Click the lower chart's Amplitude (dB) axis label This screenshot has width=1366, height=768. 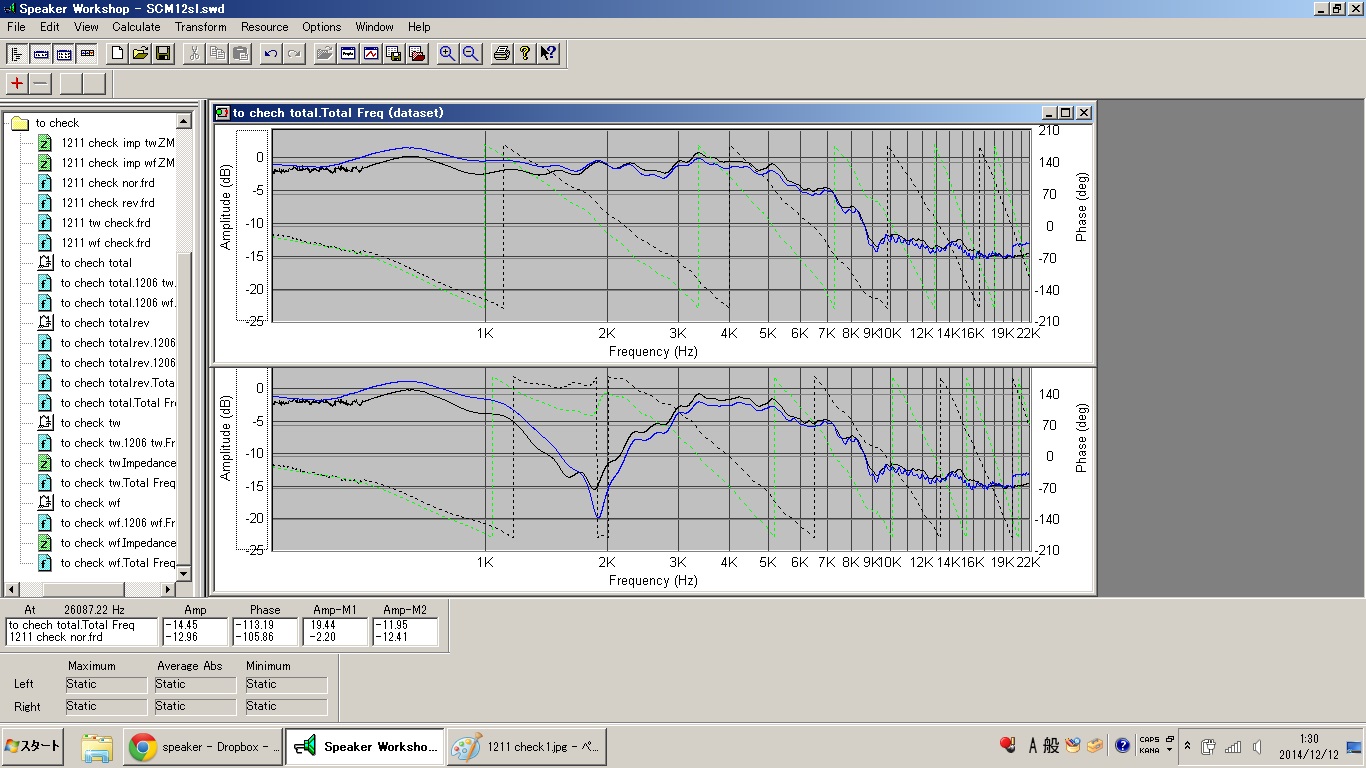pyautogui.click(x=226, y=436)
